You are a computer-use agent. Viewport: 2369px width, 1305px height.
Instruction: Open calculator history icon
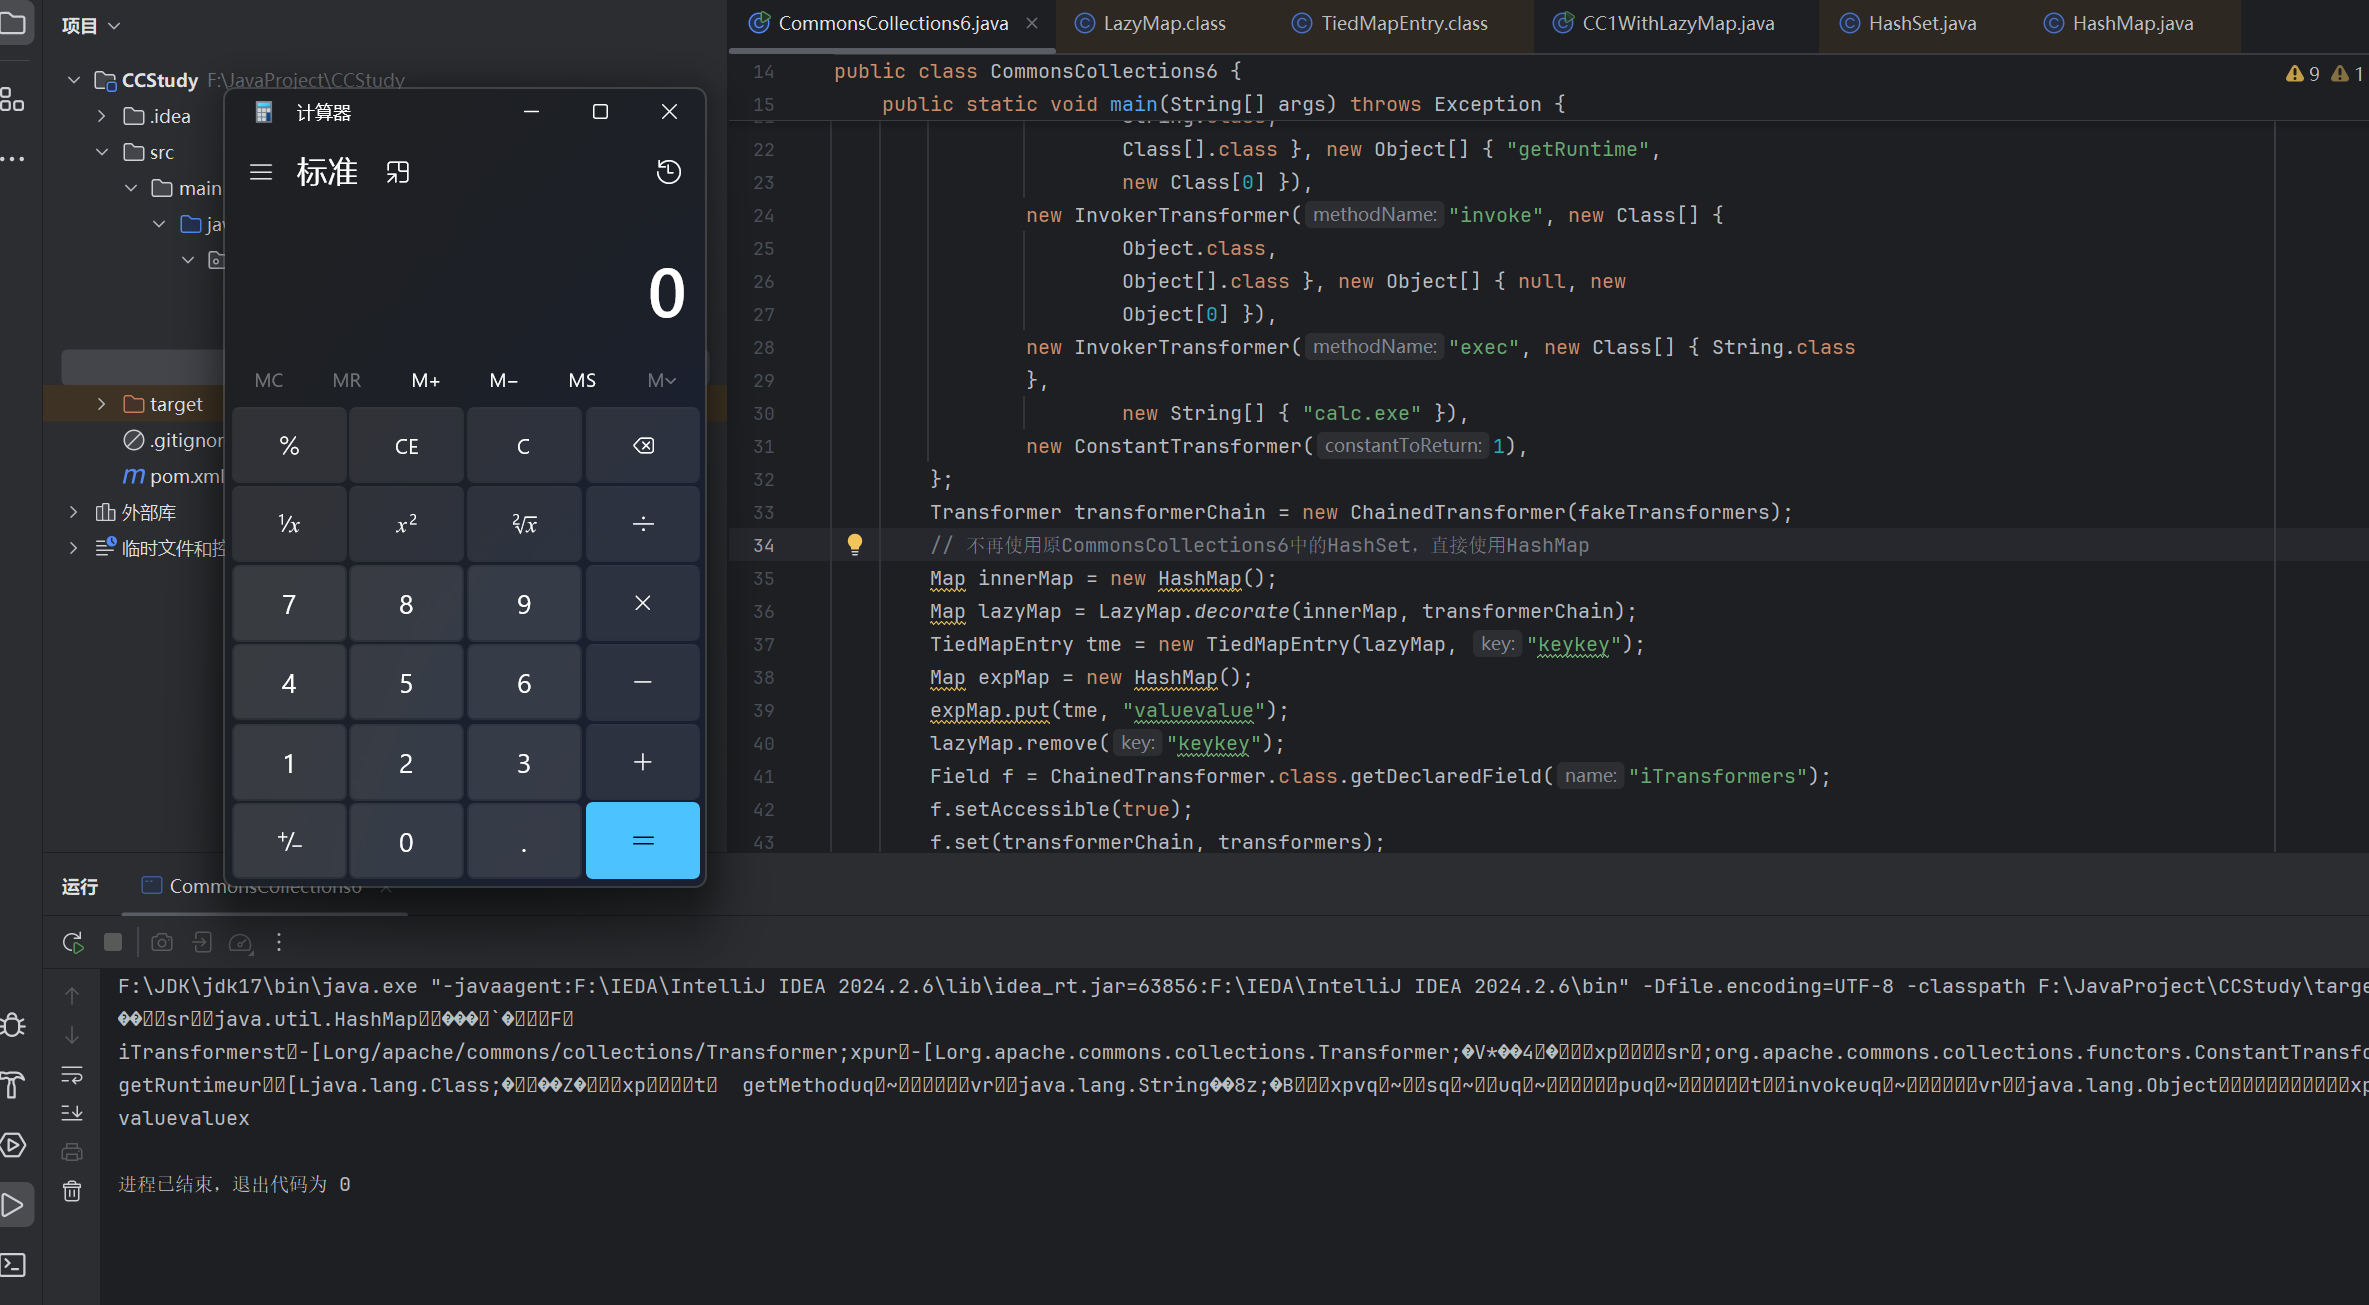(x=668, y=172)
